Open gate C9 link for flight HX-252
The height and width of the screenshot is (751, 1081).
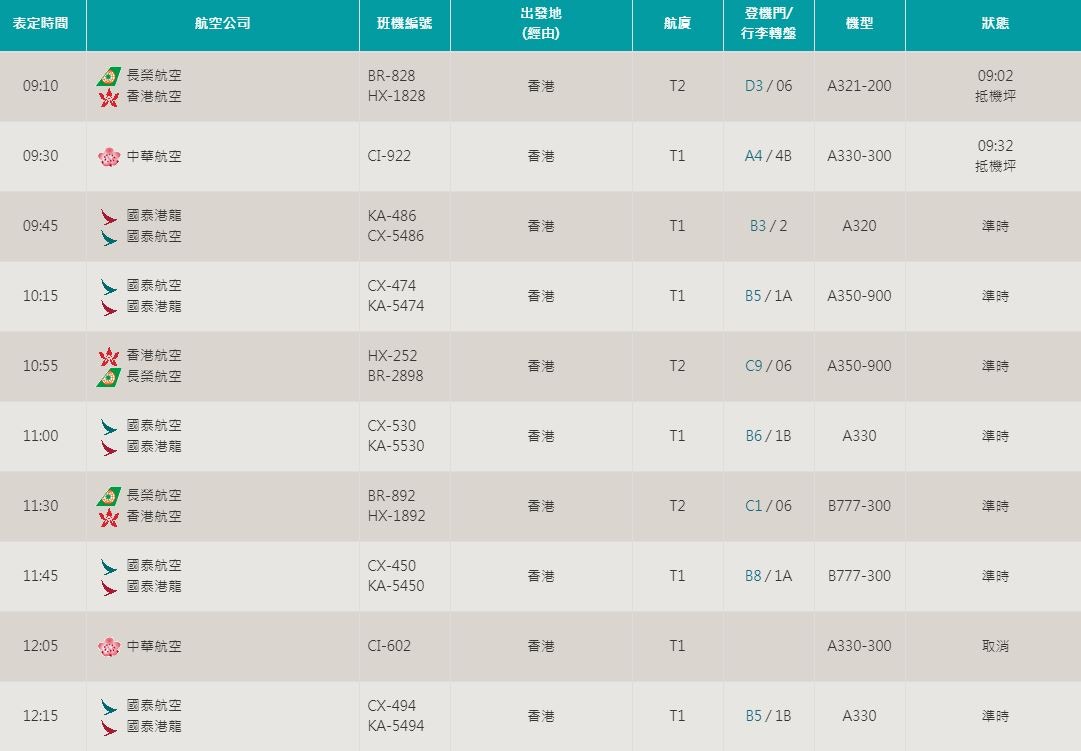tap(753, 366)
